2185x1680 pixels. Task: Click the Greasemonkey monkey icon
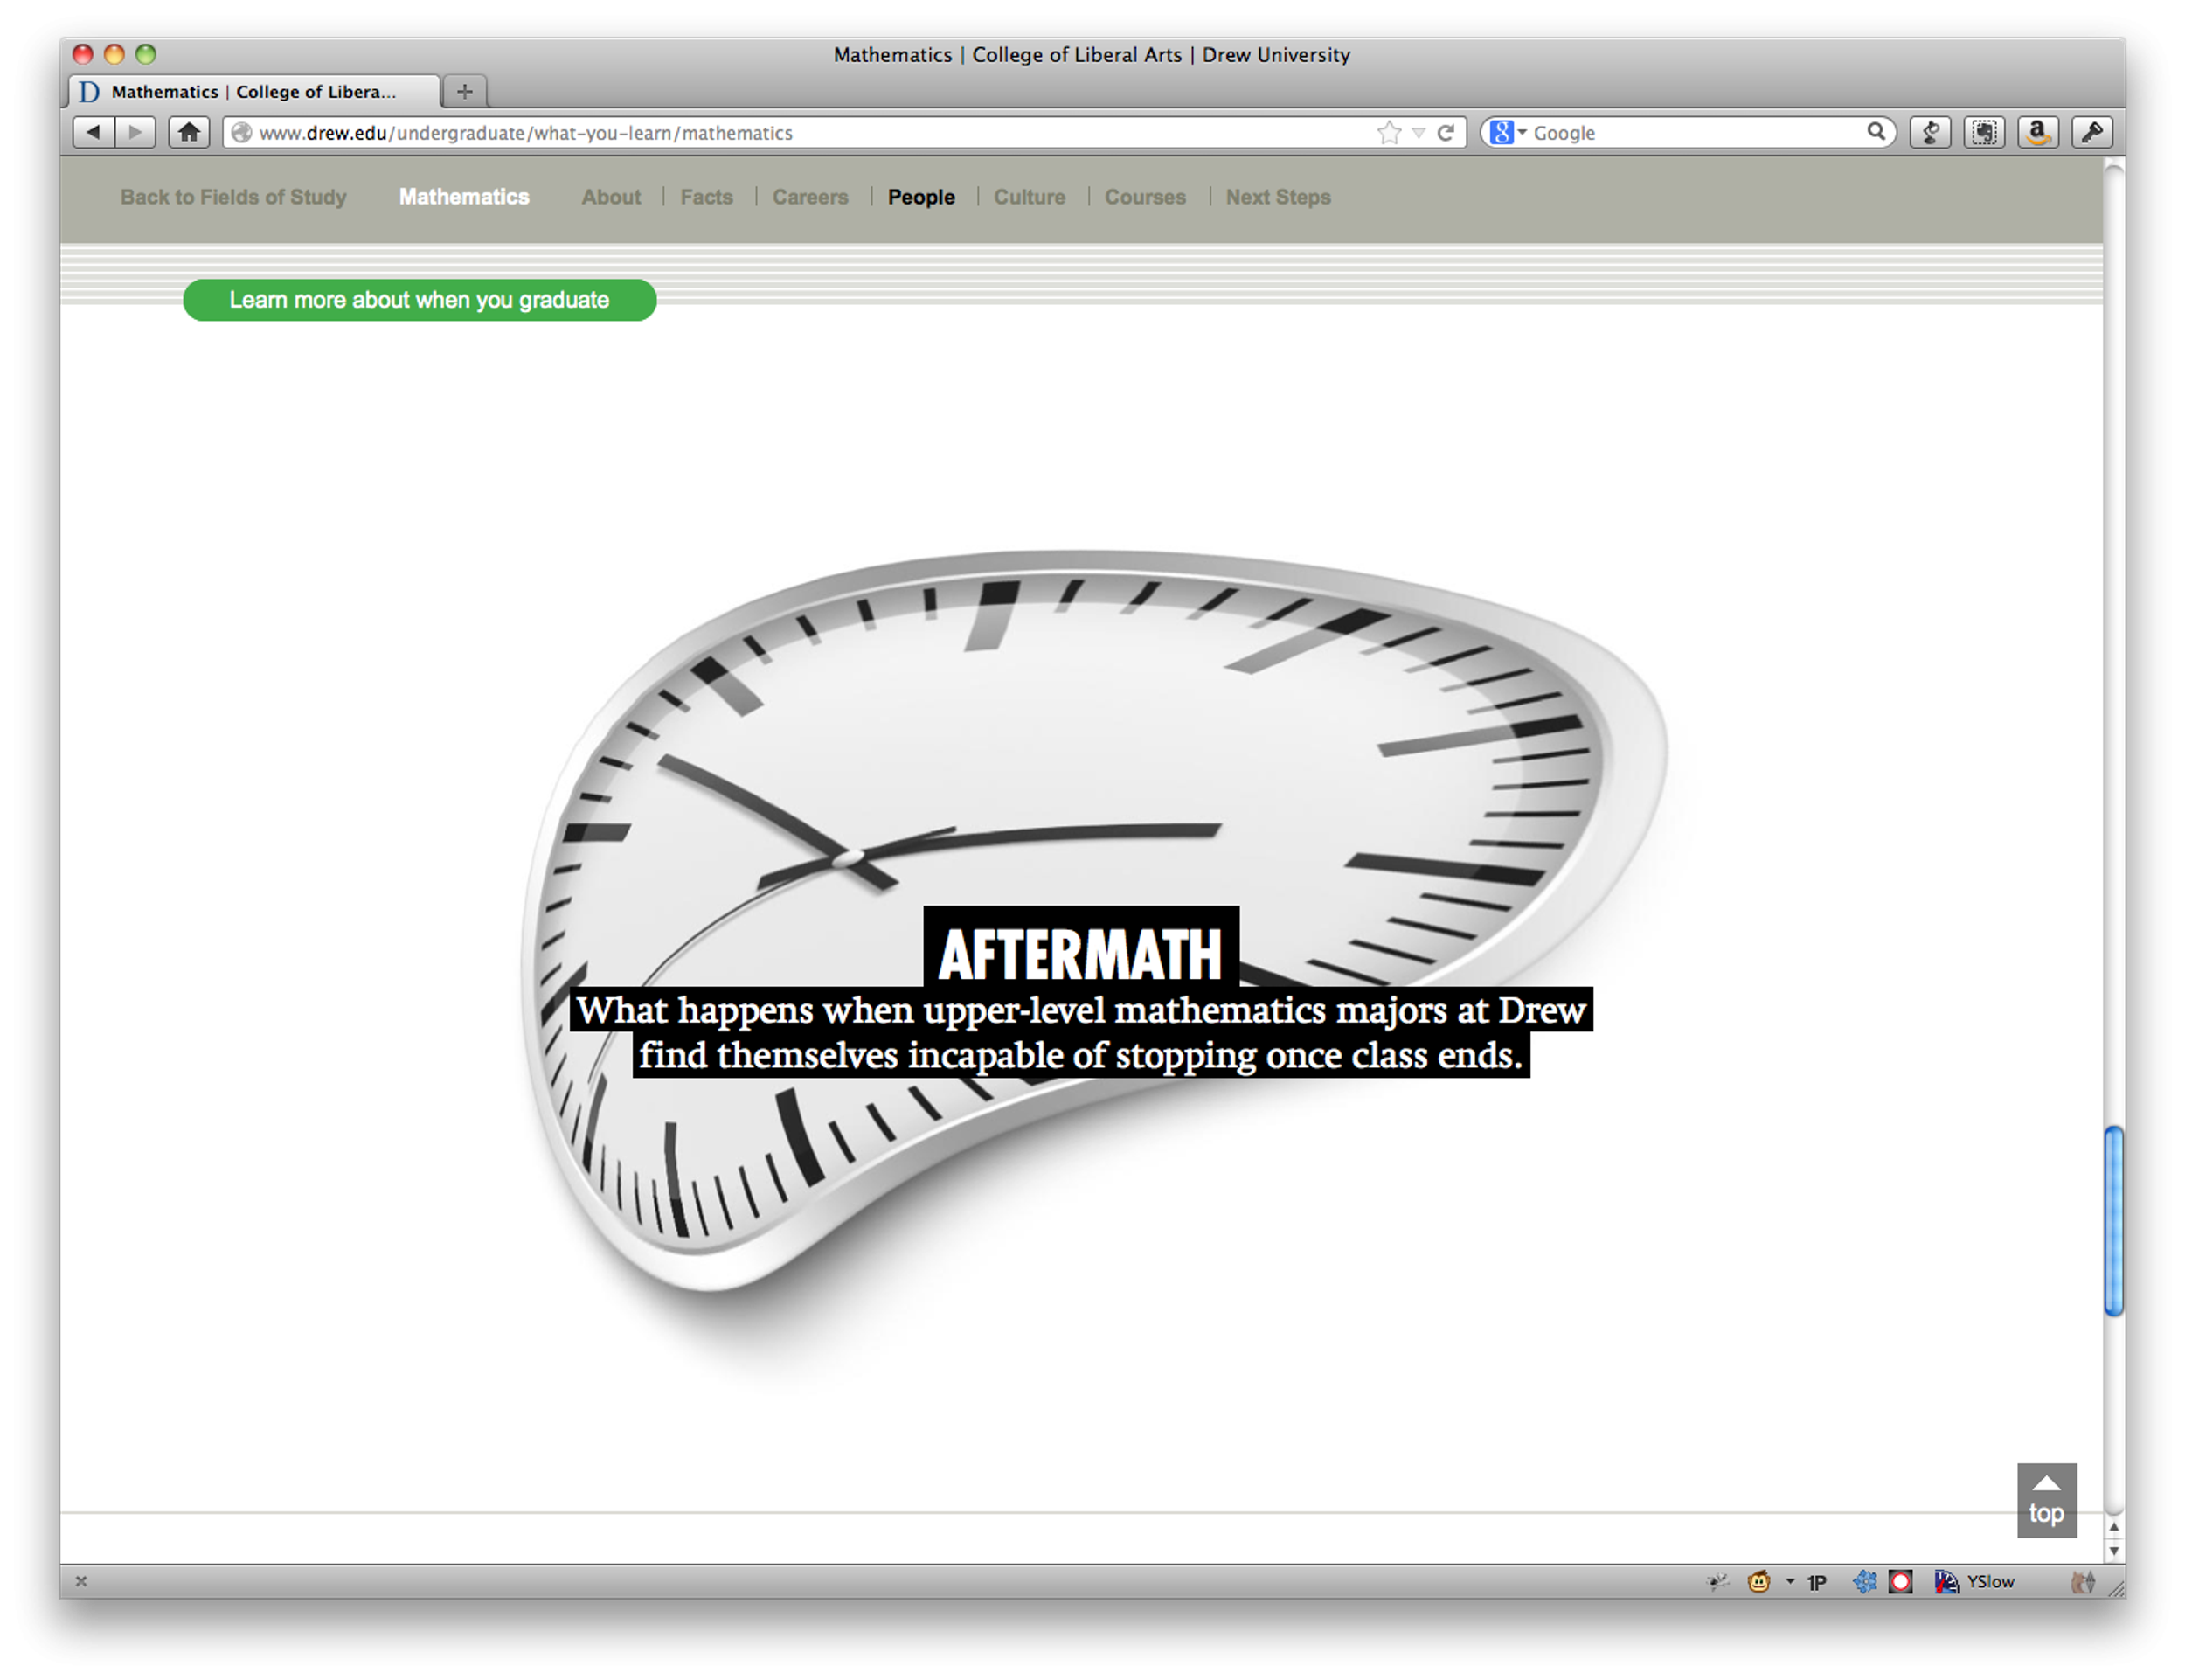tap(1758, 1581)
